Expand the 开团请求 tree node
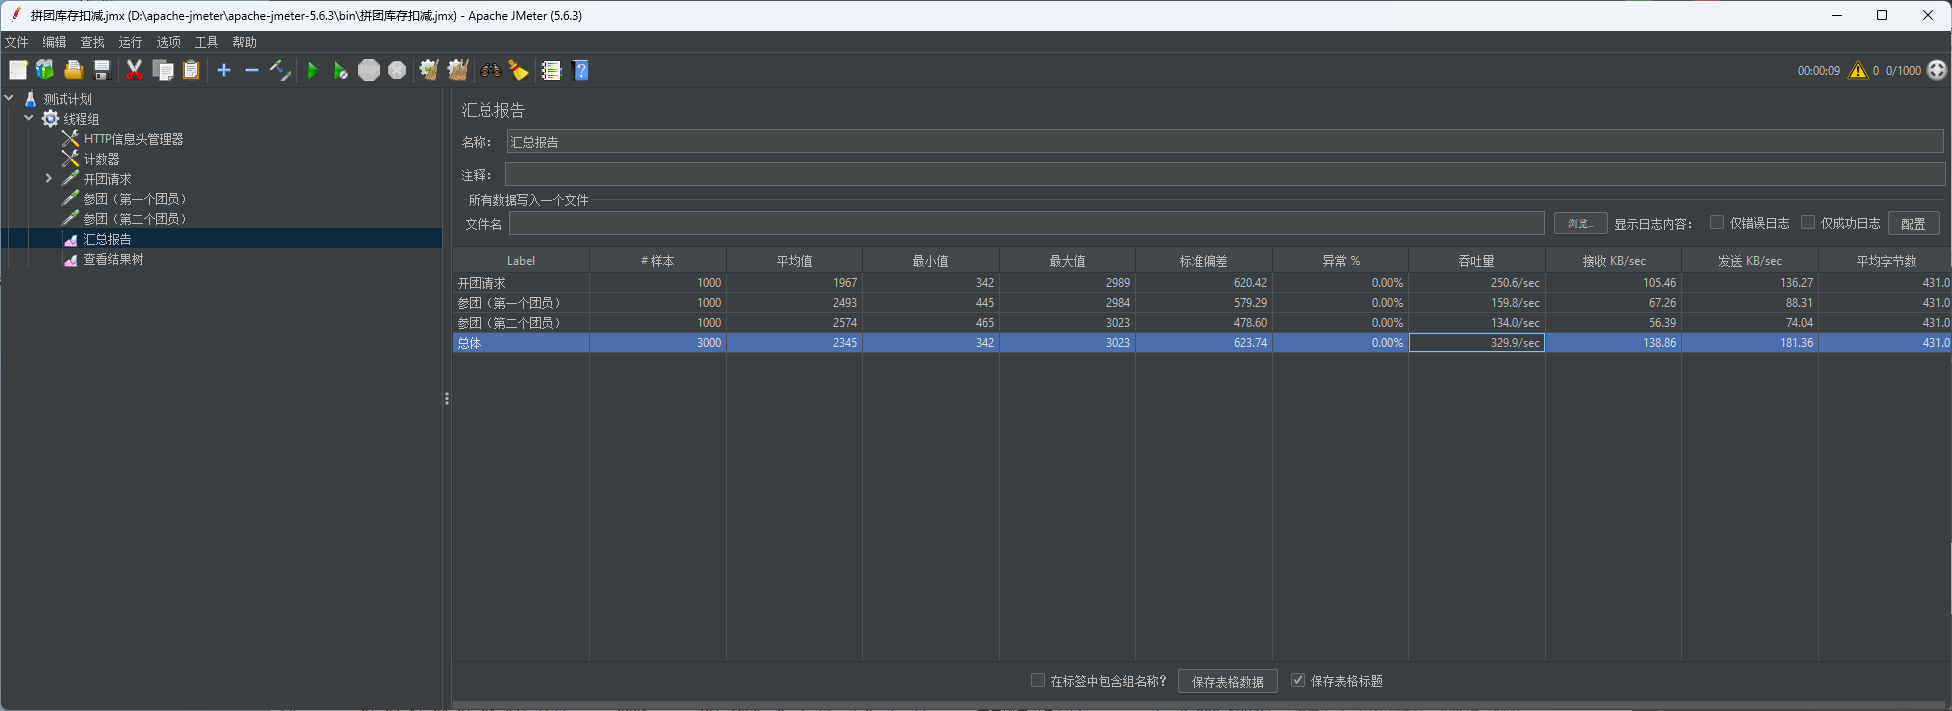Viewport: 1952px width, 711px height. click(48, 179)
